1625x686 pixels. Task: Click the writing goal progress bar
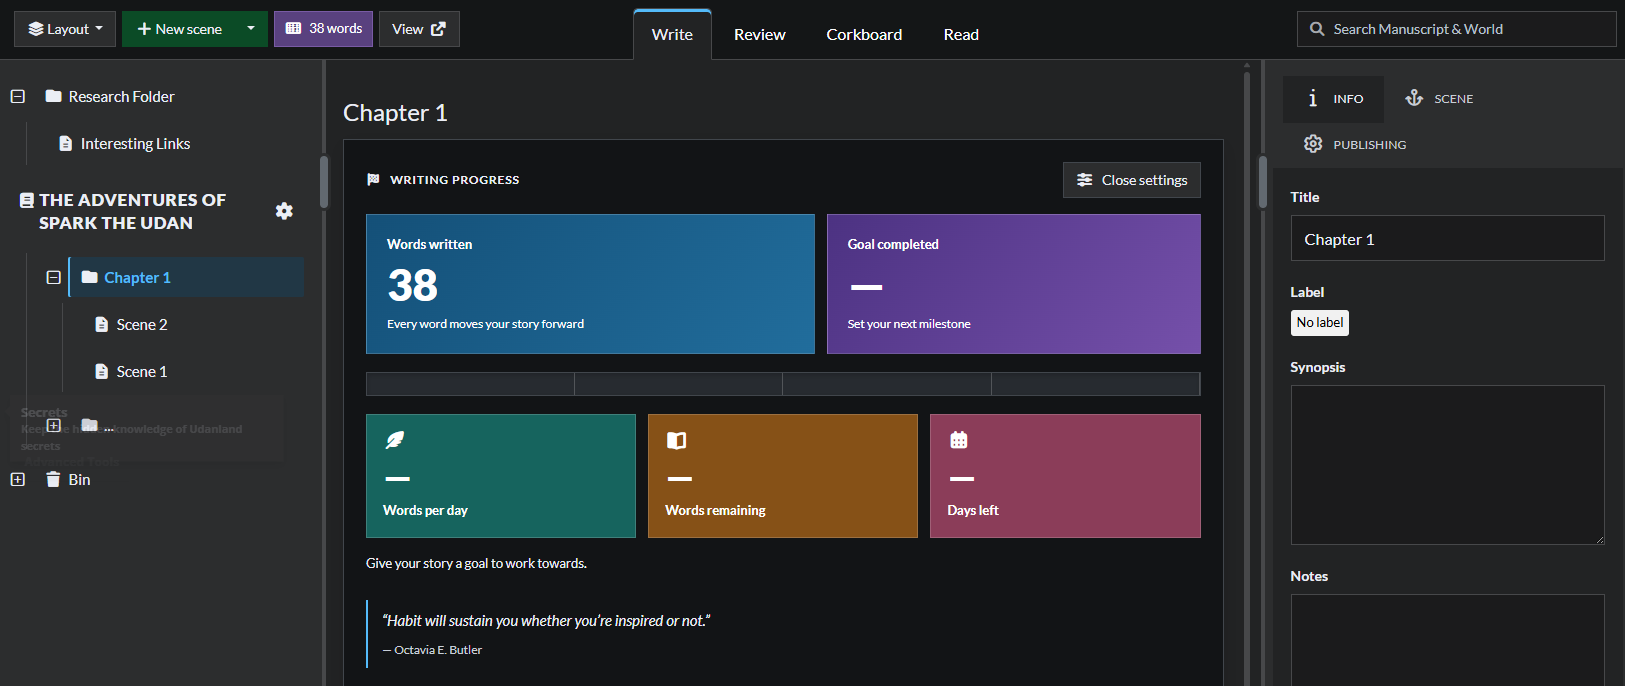[x=783, y=384]
